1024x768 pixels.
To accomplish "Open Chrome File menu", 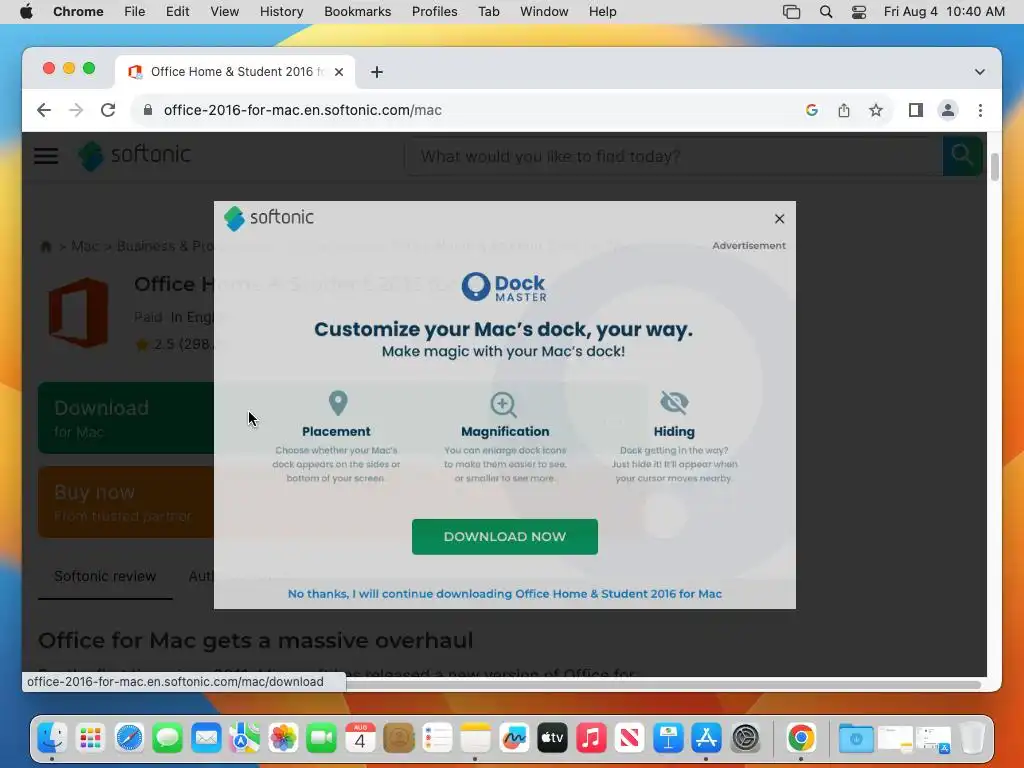I will tap(135, 12).
